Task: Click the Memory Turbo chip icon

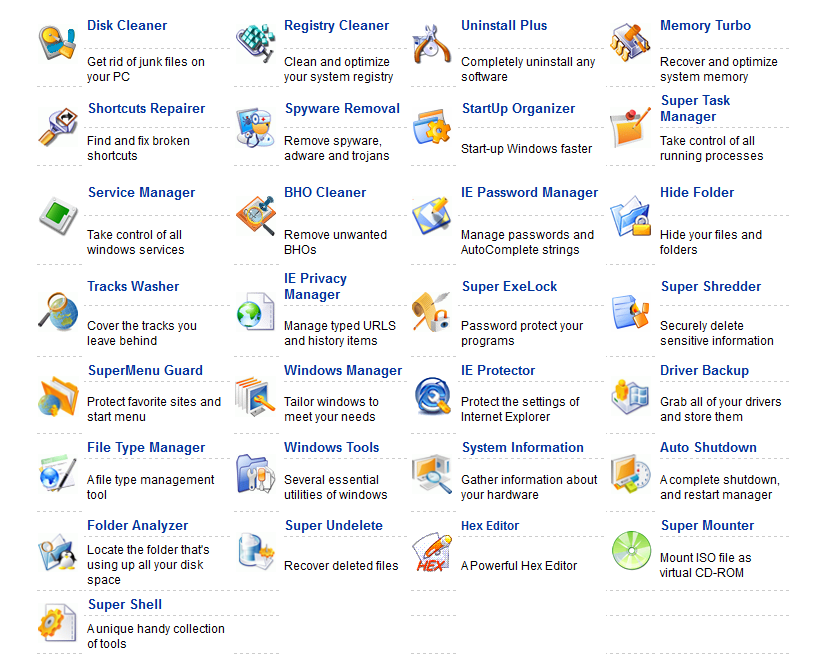Action: 630,43
